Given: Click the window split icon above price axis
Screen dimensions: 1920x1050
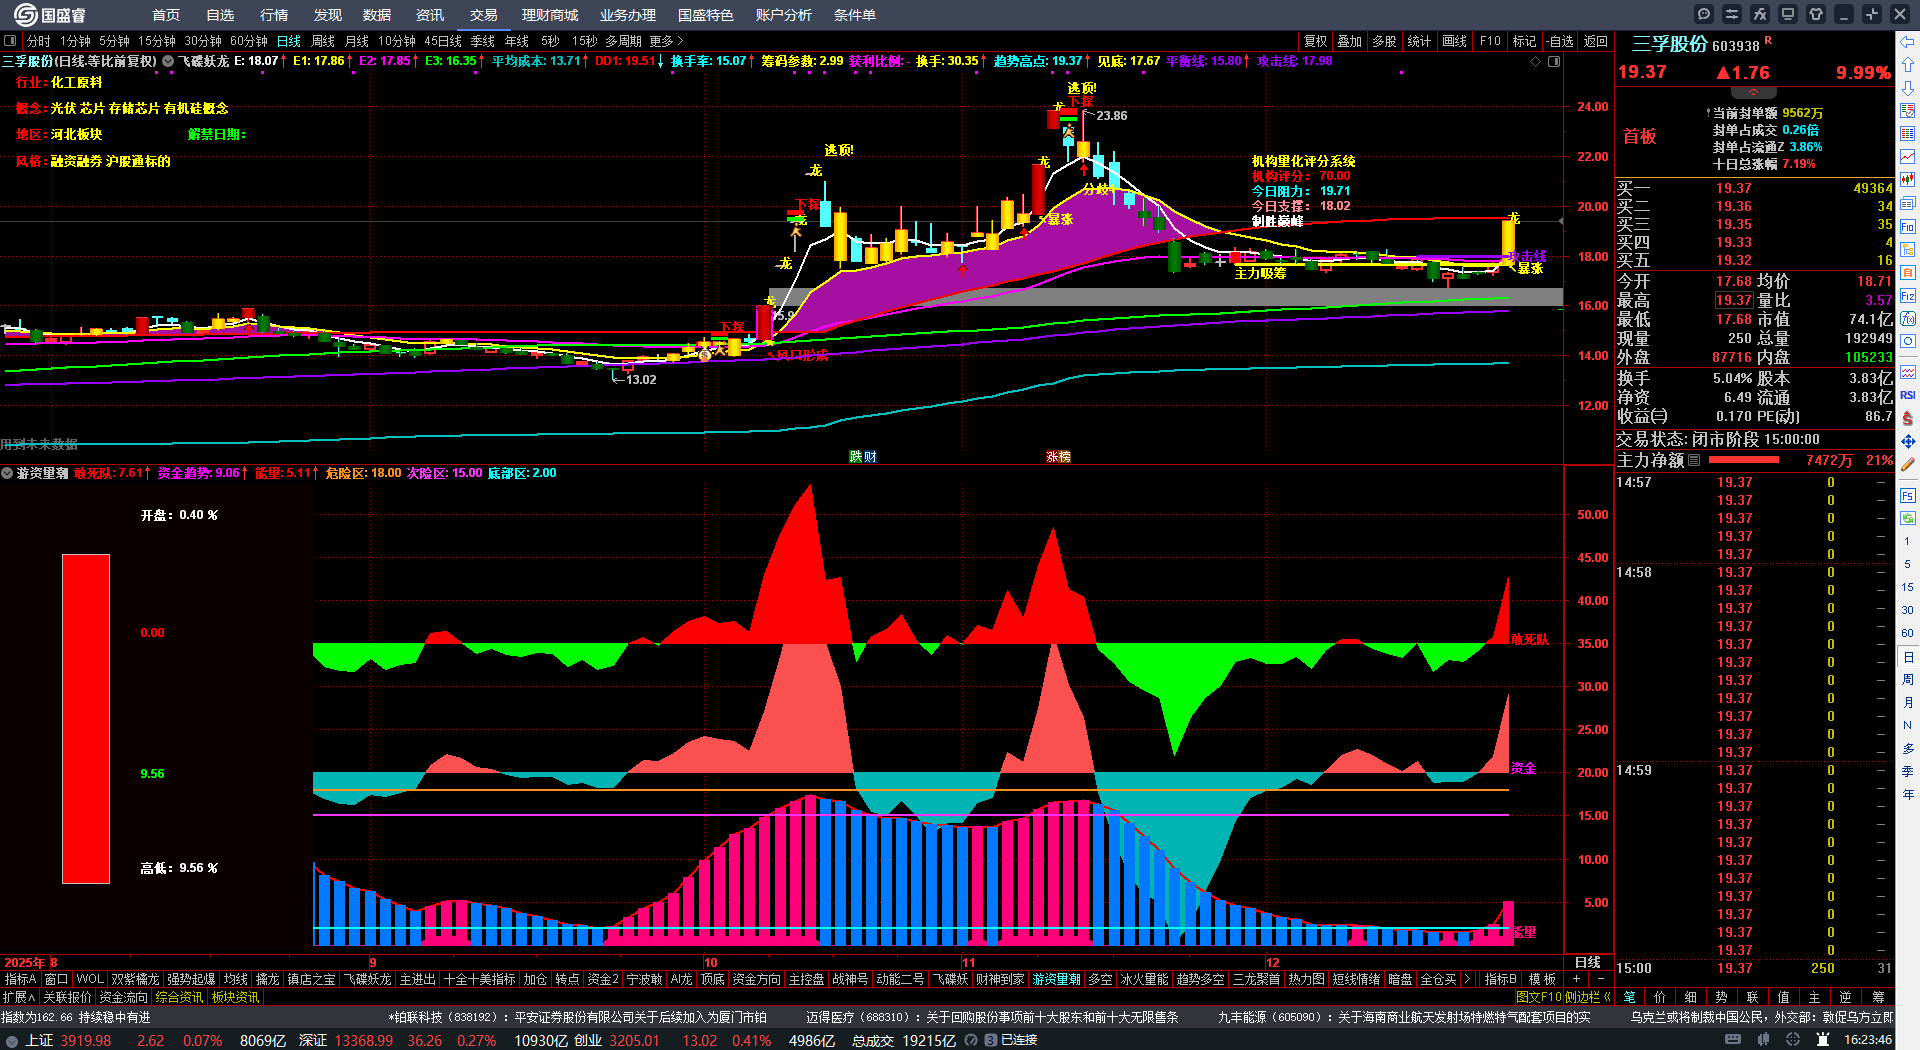Looking at the screenshot, I should tap(1554, 61).
